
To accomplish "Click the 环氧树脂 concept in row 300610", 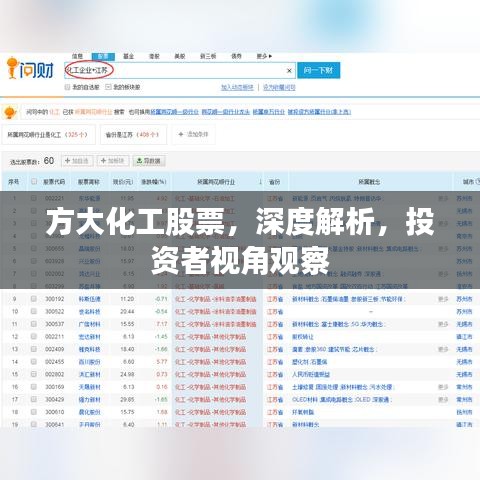I will point(303,412).
